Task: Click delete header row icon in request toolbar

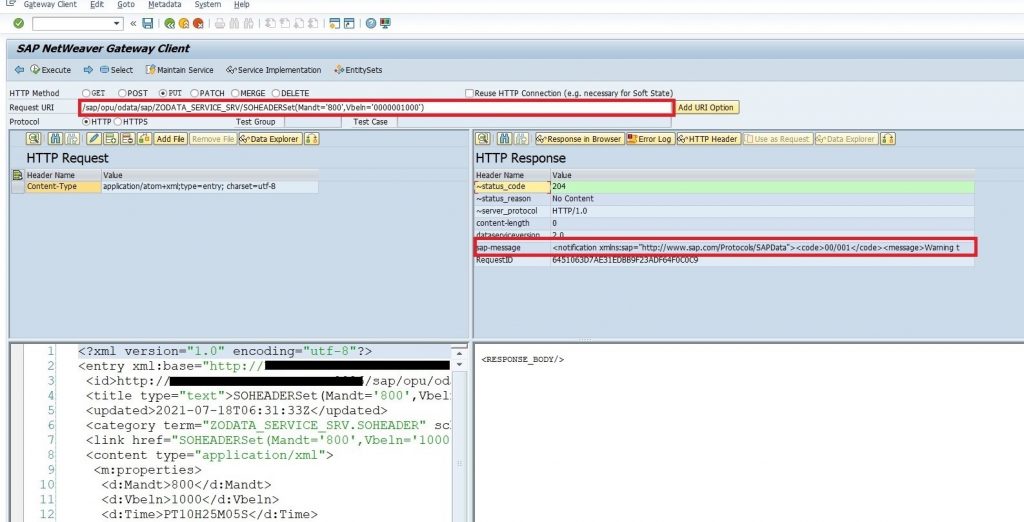Action: [x=127, y=139]
